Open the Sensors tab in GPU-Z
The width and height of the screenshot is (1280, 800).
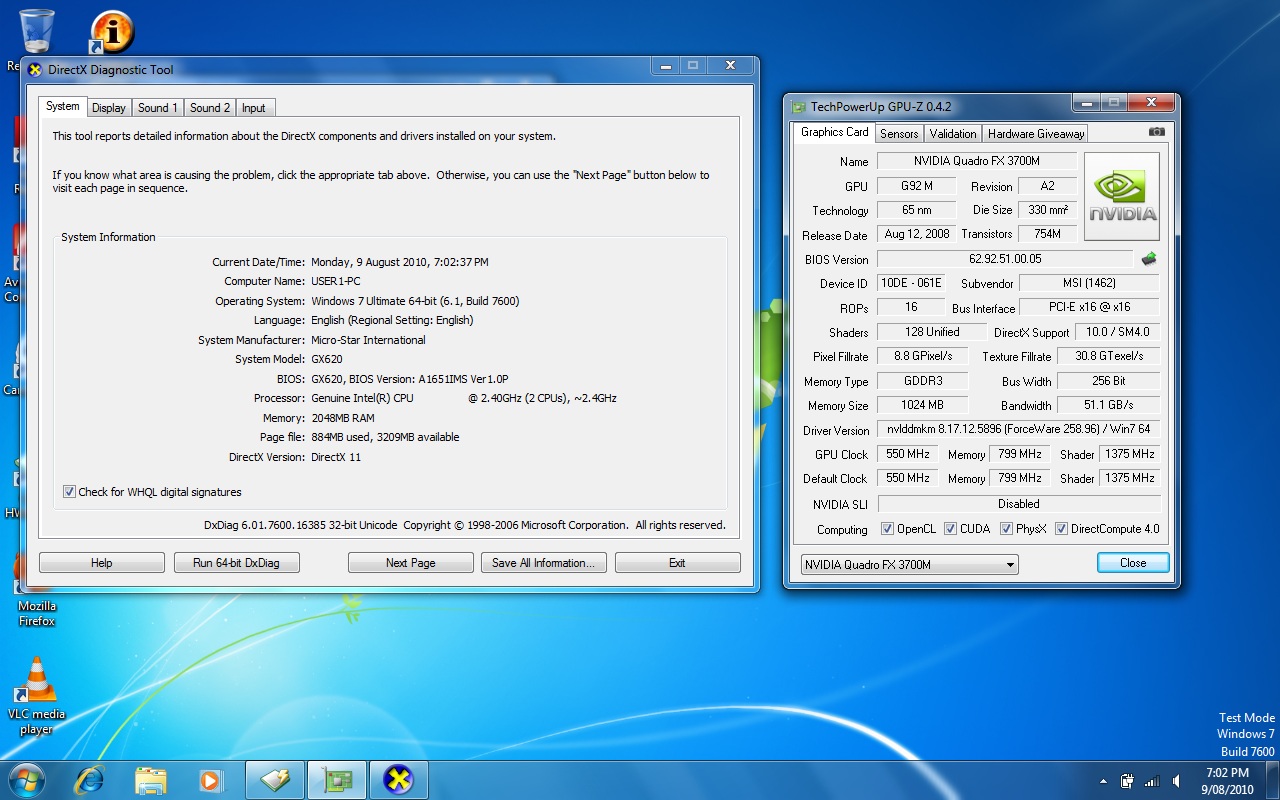[x=899, y=134]
